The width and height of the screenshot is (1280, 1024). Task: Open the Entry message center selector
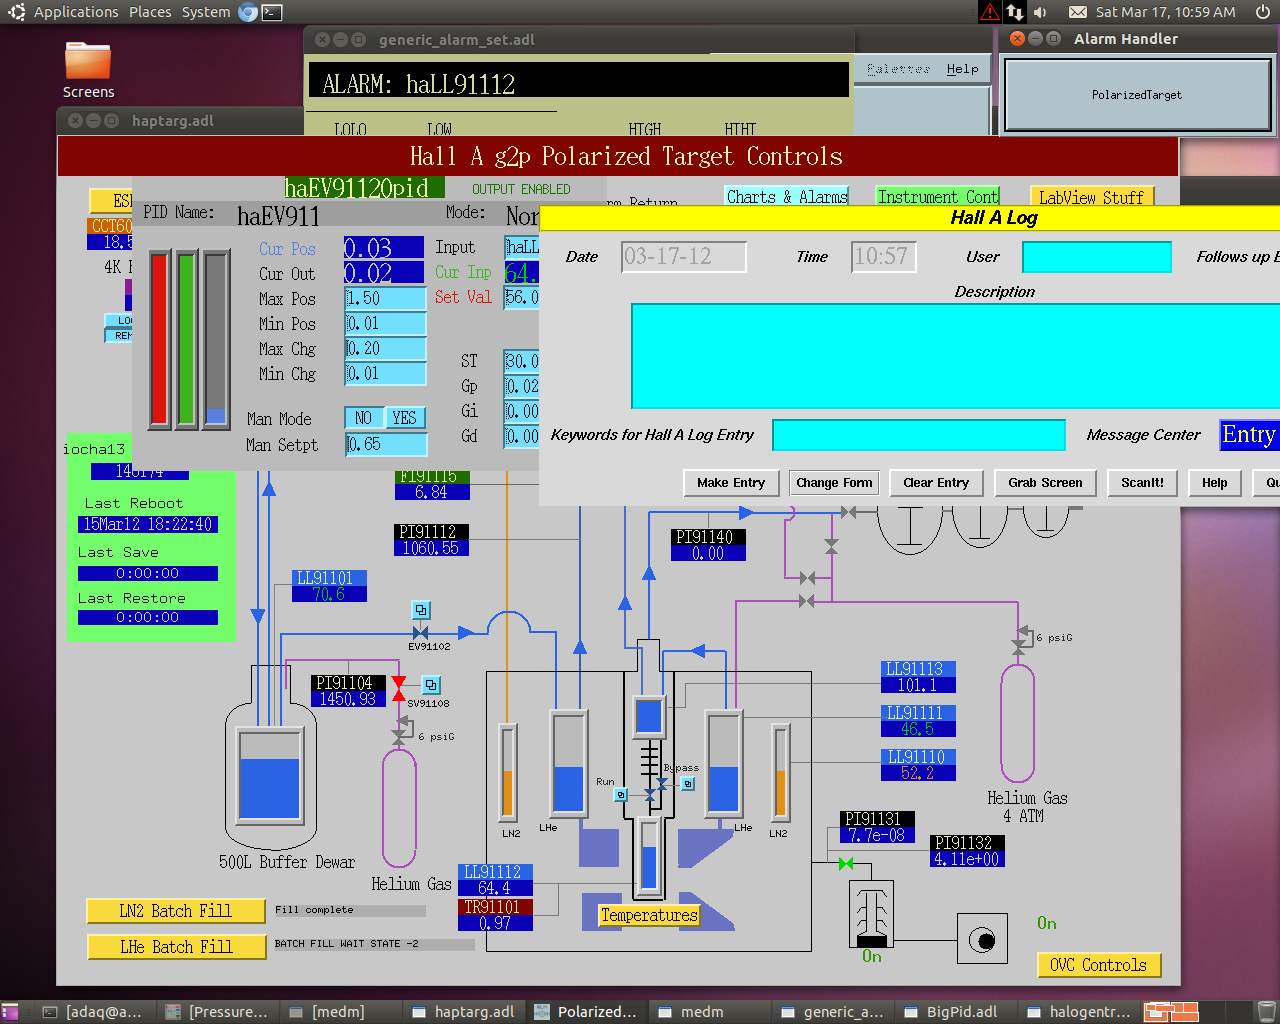click(1249, 435)
